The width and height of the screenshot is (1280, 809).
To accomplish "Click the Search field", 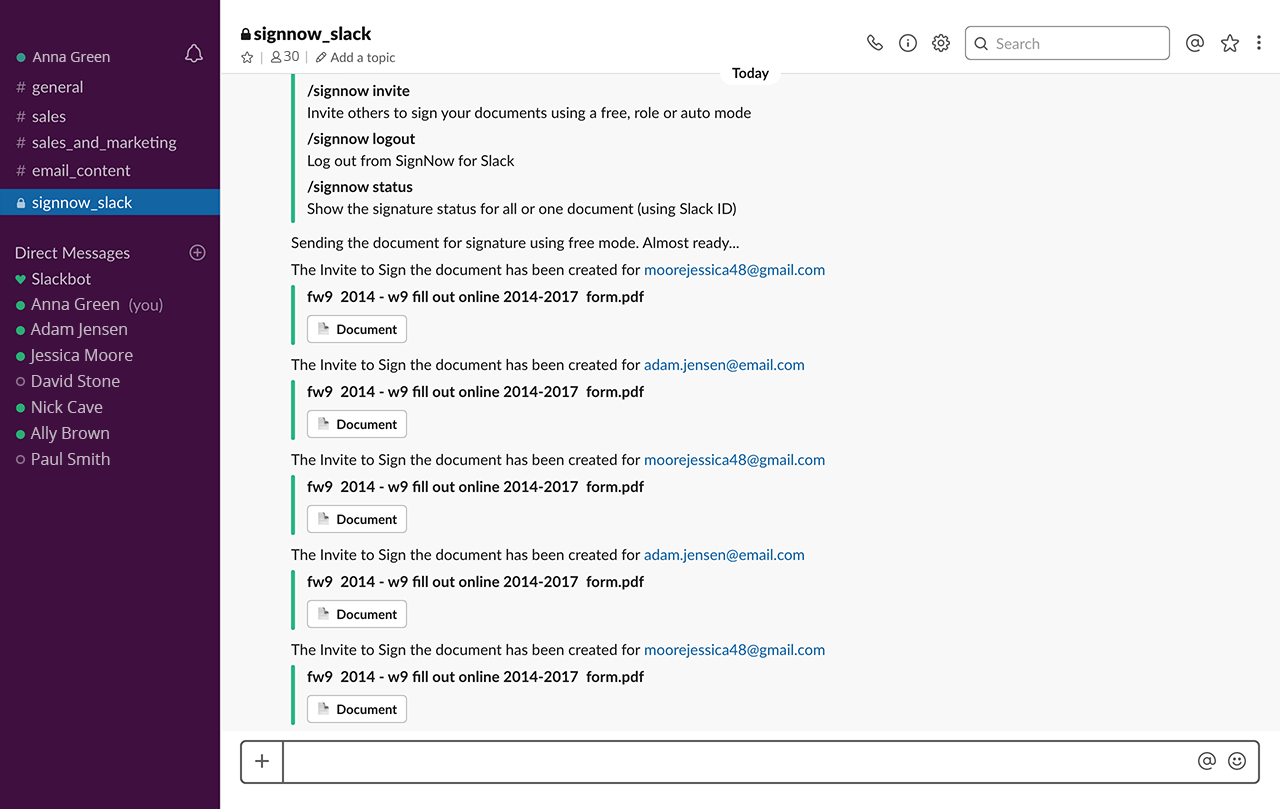I will pos(1067,43).
